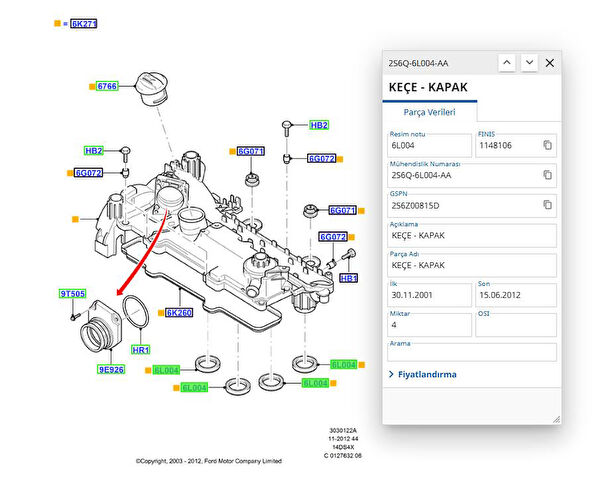Select the 6766 oil cap label
Viewport: 600px width, 490px height.
107,87
